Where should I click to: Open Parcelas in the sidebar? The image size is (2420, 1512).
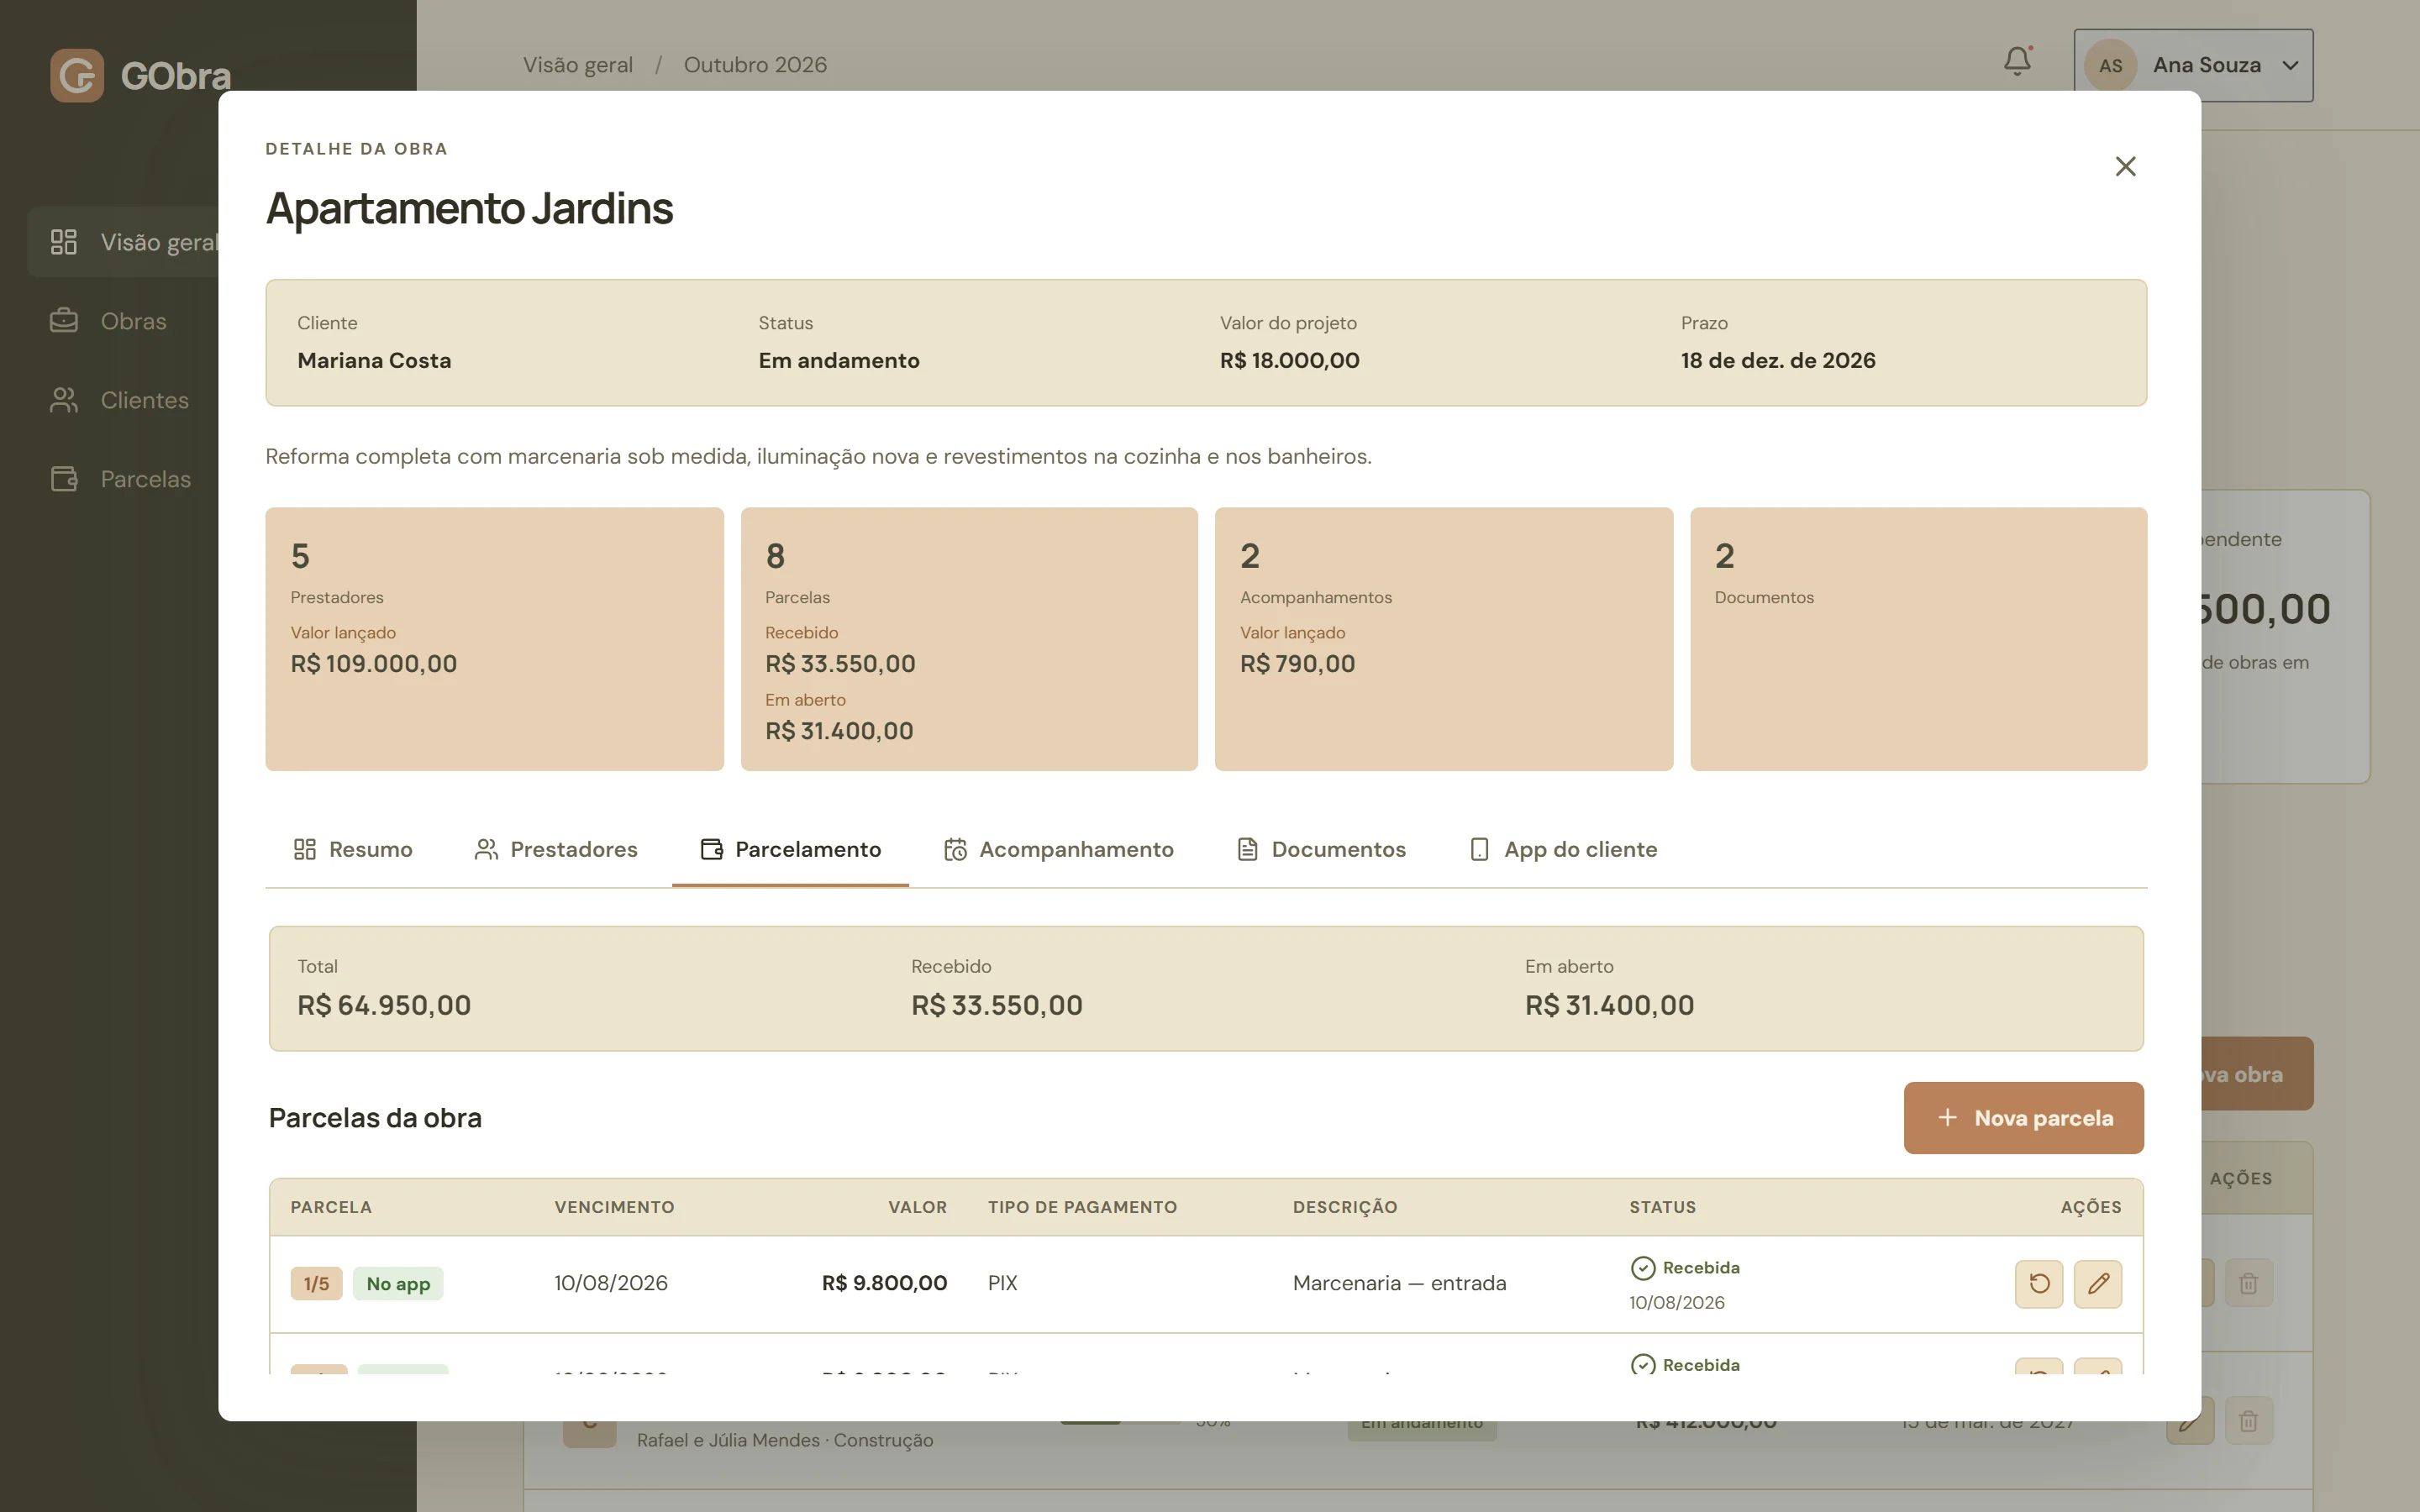(122, 479)
